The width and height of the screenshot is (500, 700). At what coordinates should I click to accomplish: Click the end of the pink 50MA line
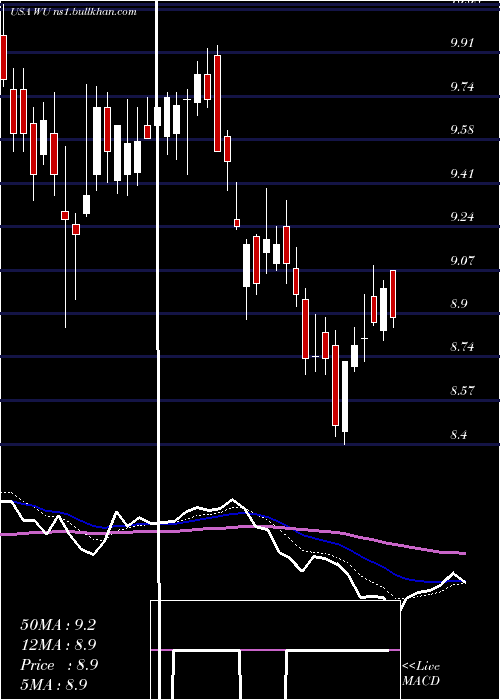pos(464,553)
